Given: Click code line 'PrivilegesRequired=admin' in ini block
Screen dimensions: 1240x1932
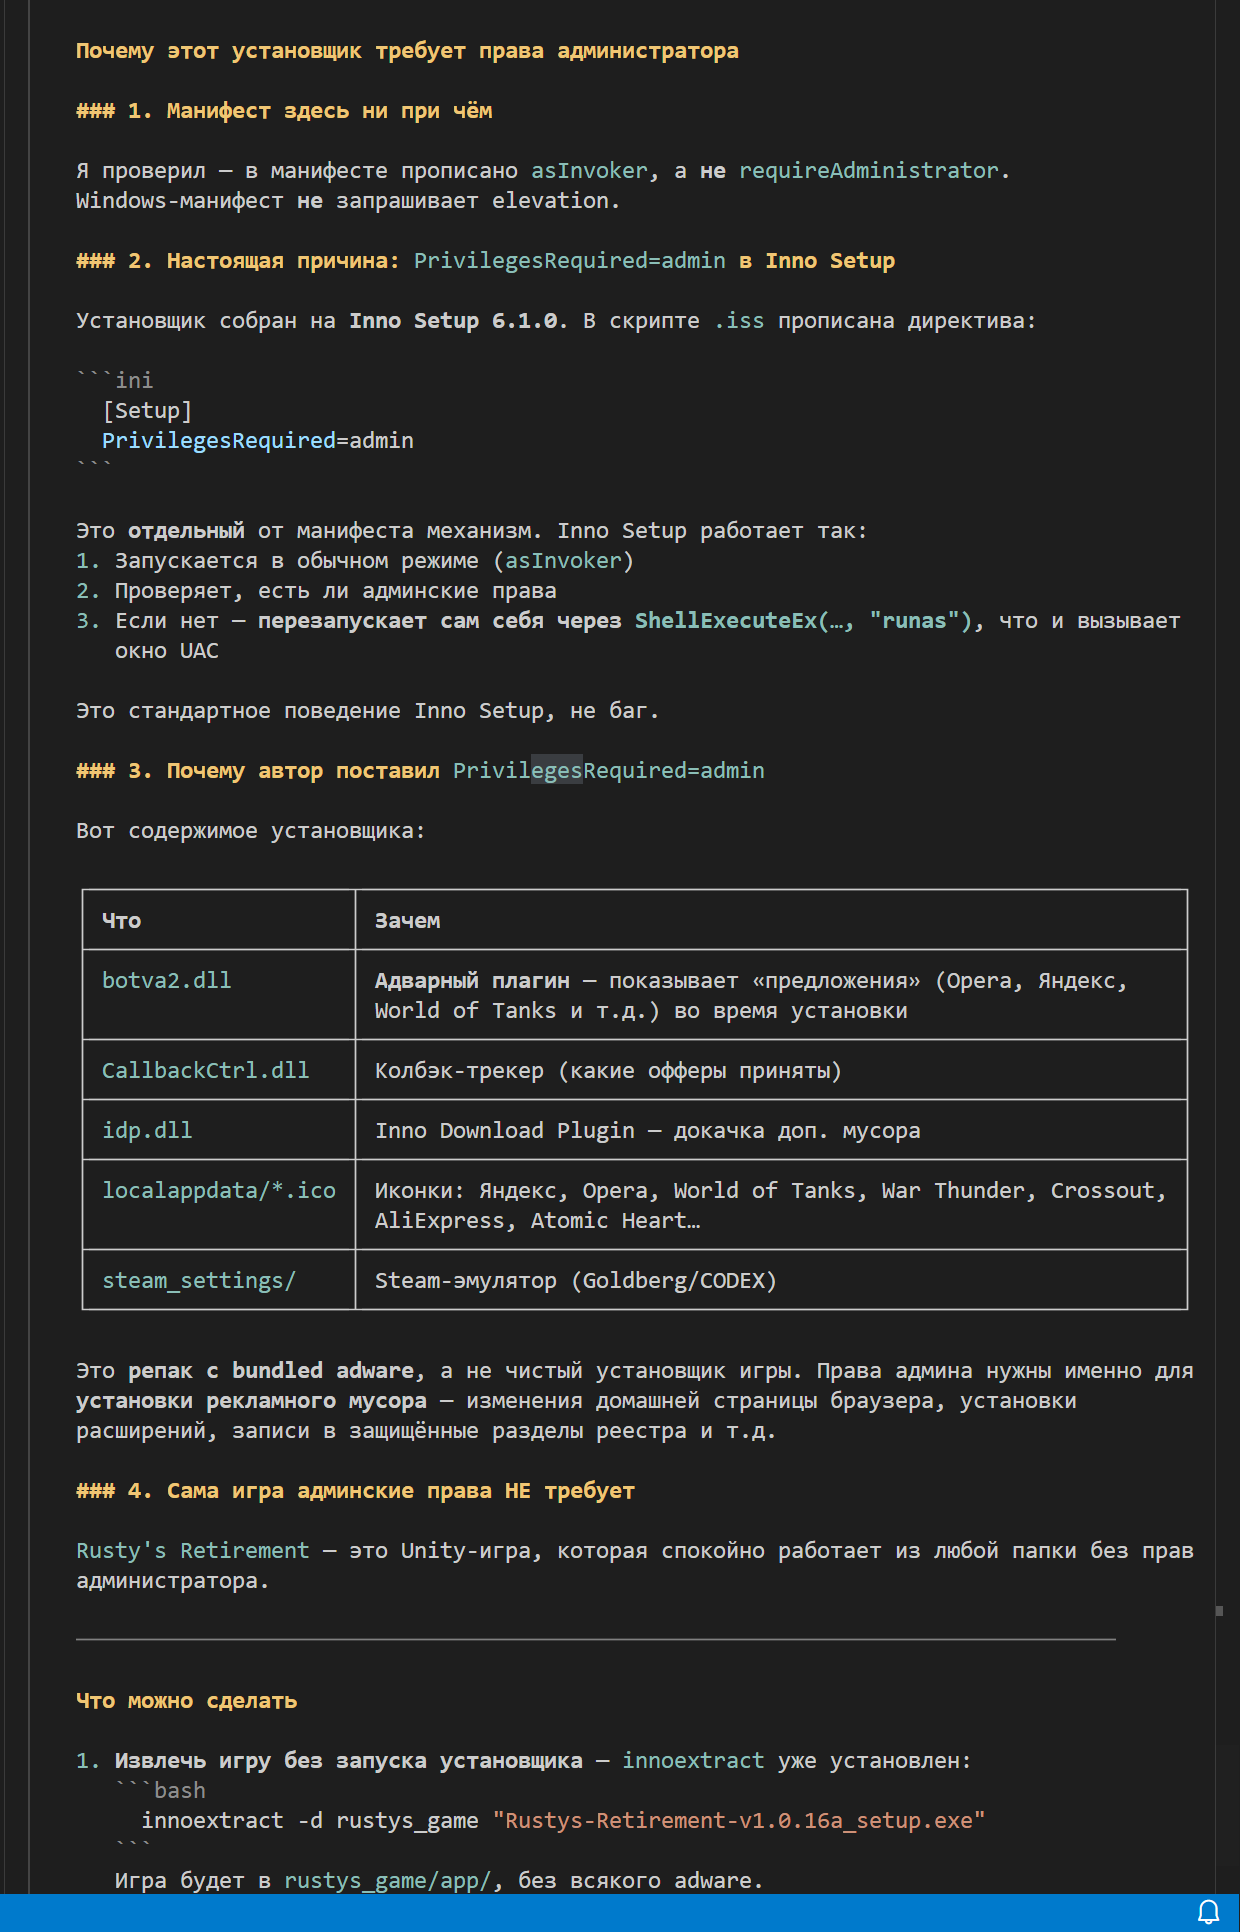Looking at the screenshot, I should click(x=258, y=441).
